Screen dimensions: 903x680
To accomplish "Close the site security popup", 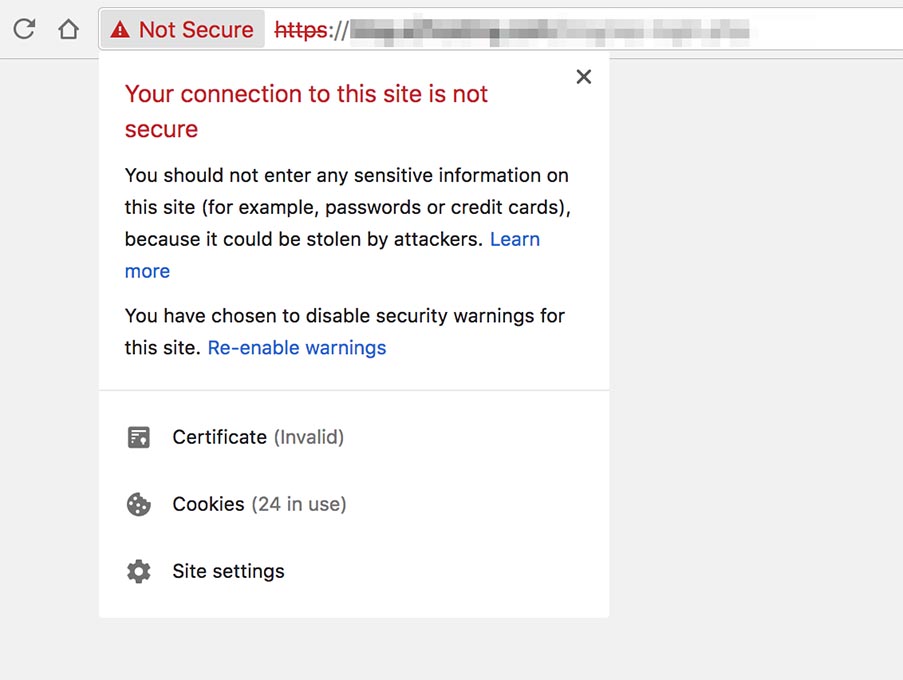I will tap(584, 77).
